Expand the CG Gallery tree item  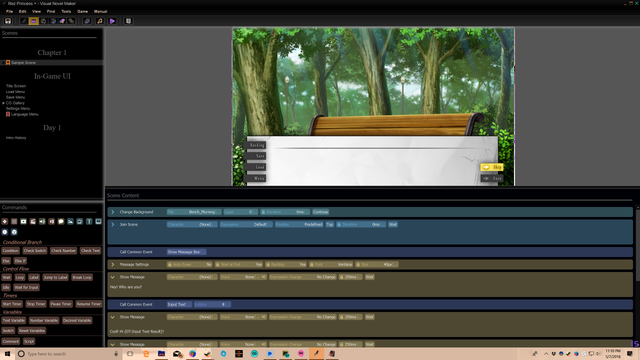click(x=3, y=103)
